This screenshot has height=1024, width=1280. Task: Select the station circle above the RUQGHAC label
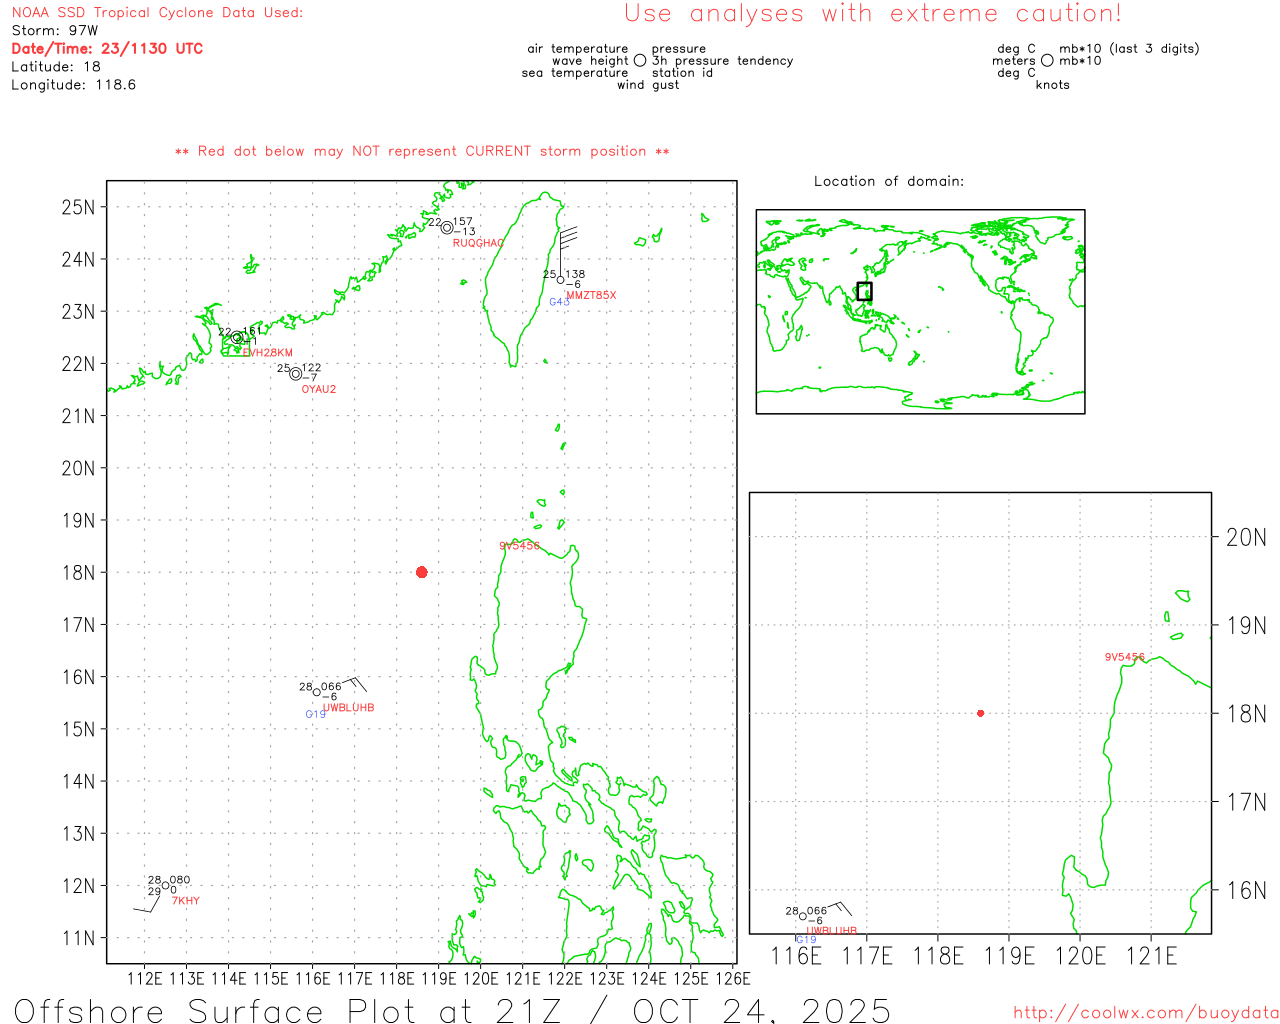(x=447, y=227)
